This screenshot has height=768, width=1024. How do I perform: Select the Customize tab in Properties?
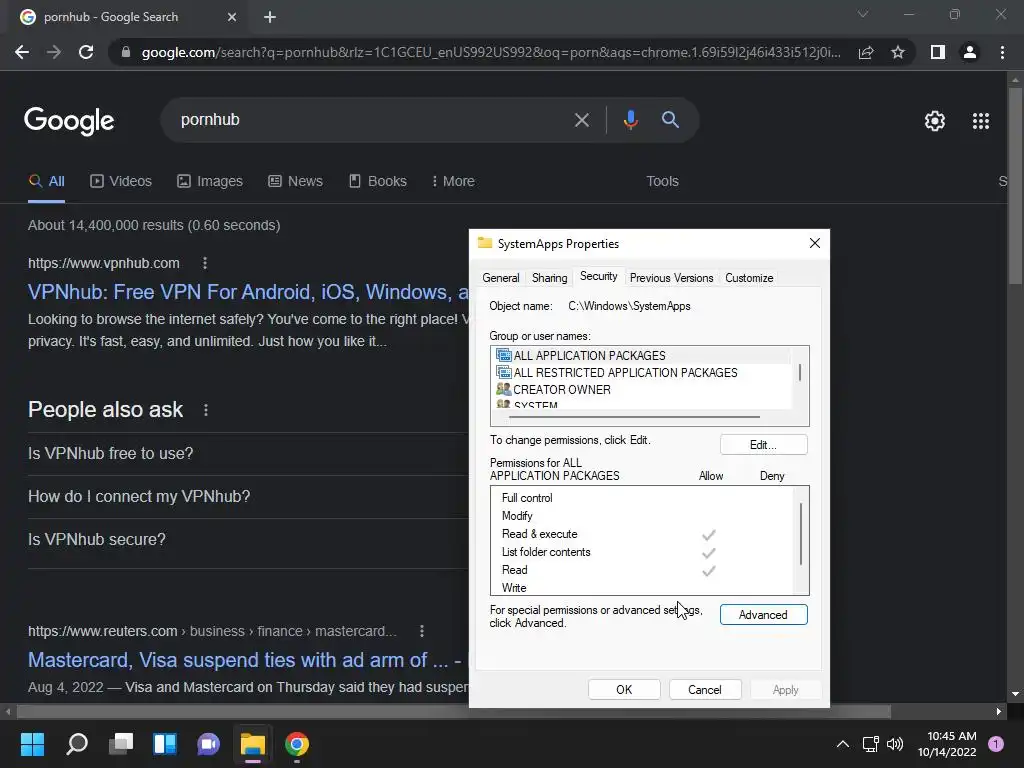tap(749, 278)
